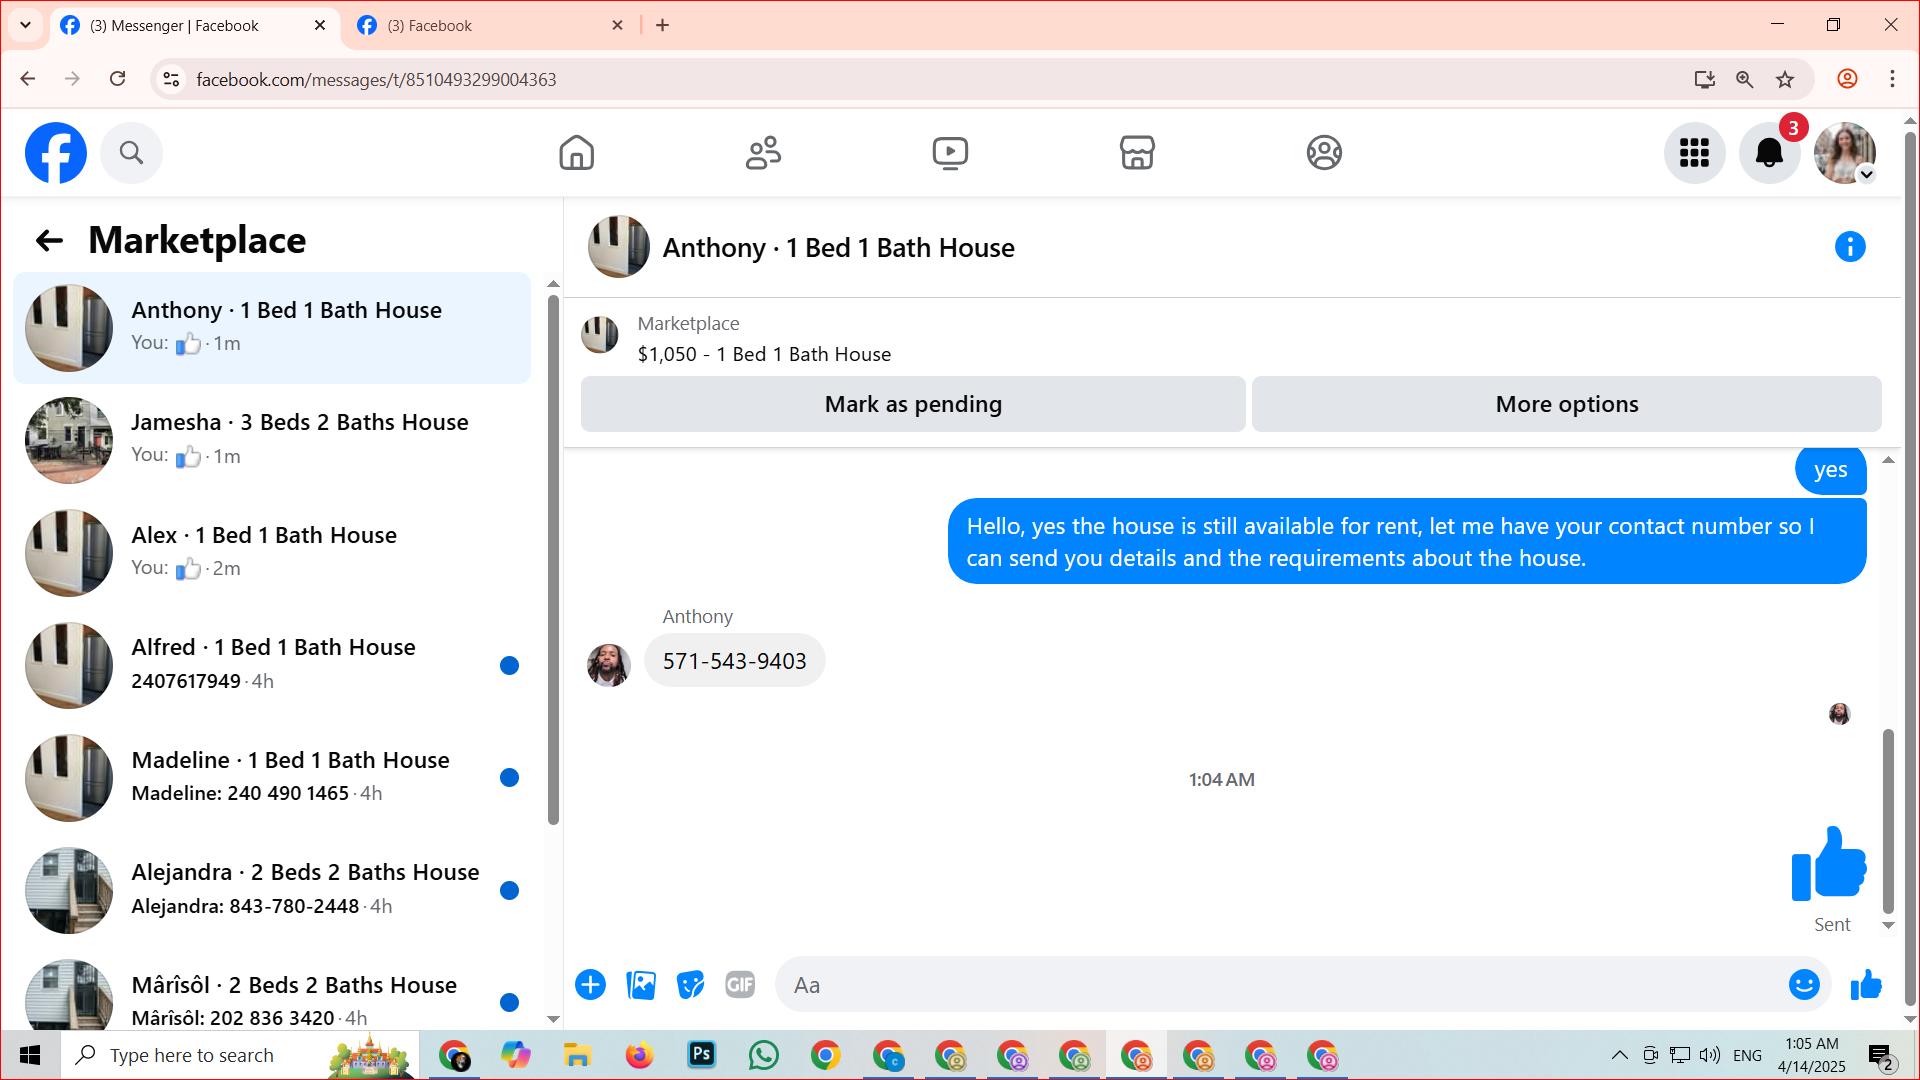Screen dimensions: 1920x1080
Task: Click the More options button
Action: 1566,404
